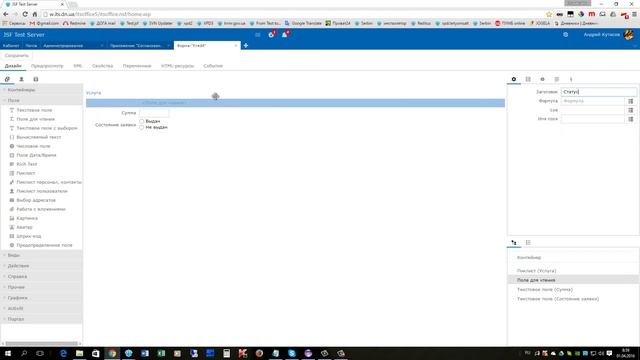Open formula editor icon beside Формула field
Image resolution: width=640 pixels, height=360 pixels.
pyautogui.click(x=631, y=101)
